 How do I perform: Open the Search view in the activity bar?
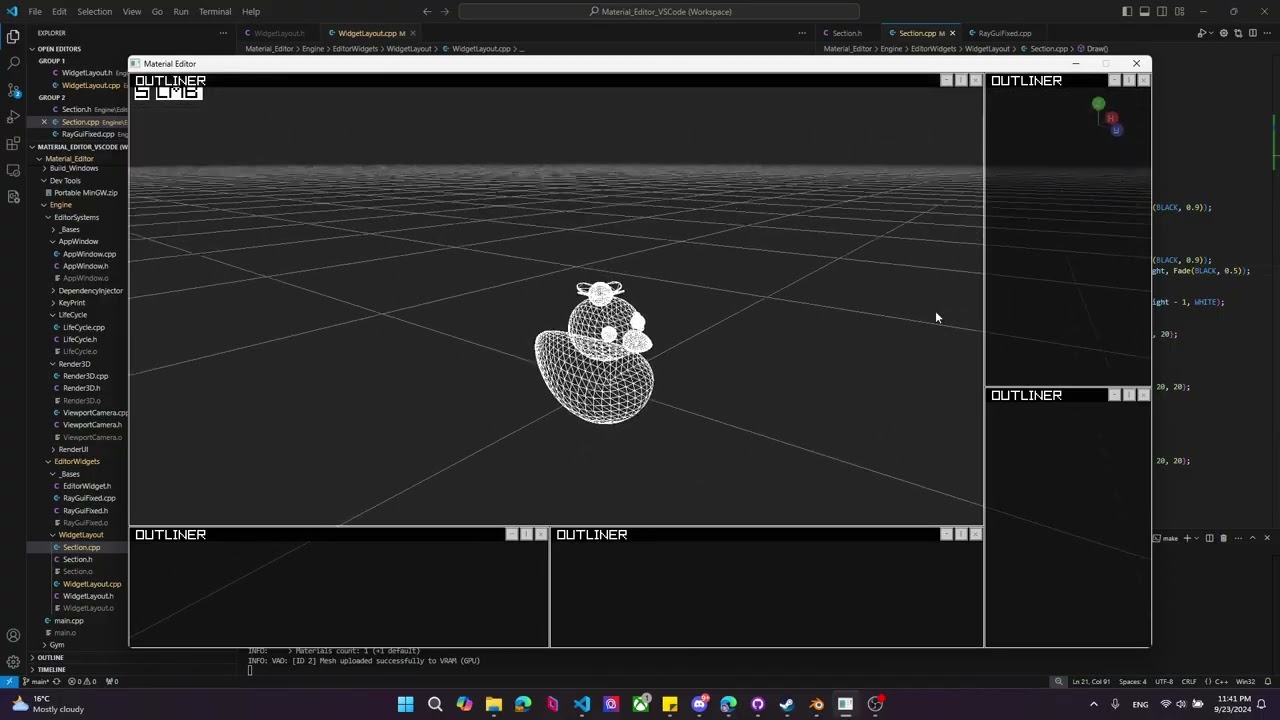coord(13,63)
